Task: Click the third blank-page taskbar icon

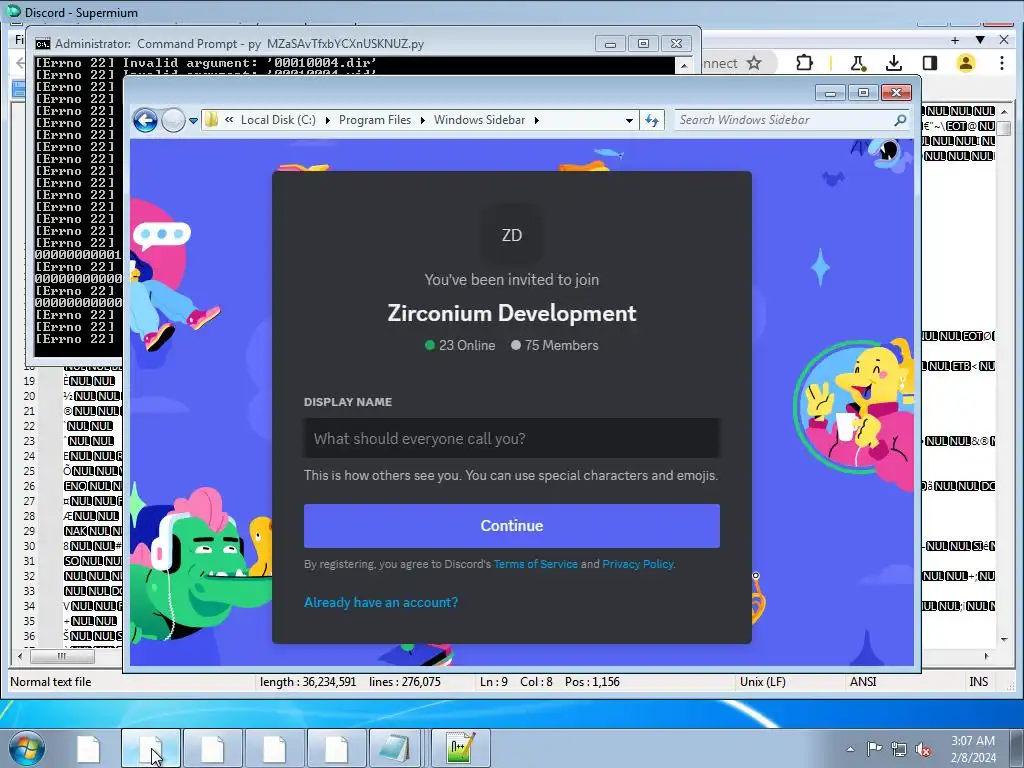Action: (212, 748)
